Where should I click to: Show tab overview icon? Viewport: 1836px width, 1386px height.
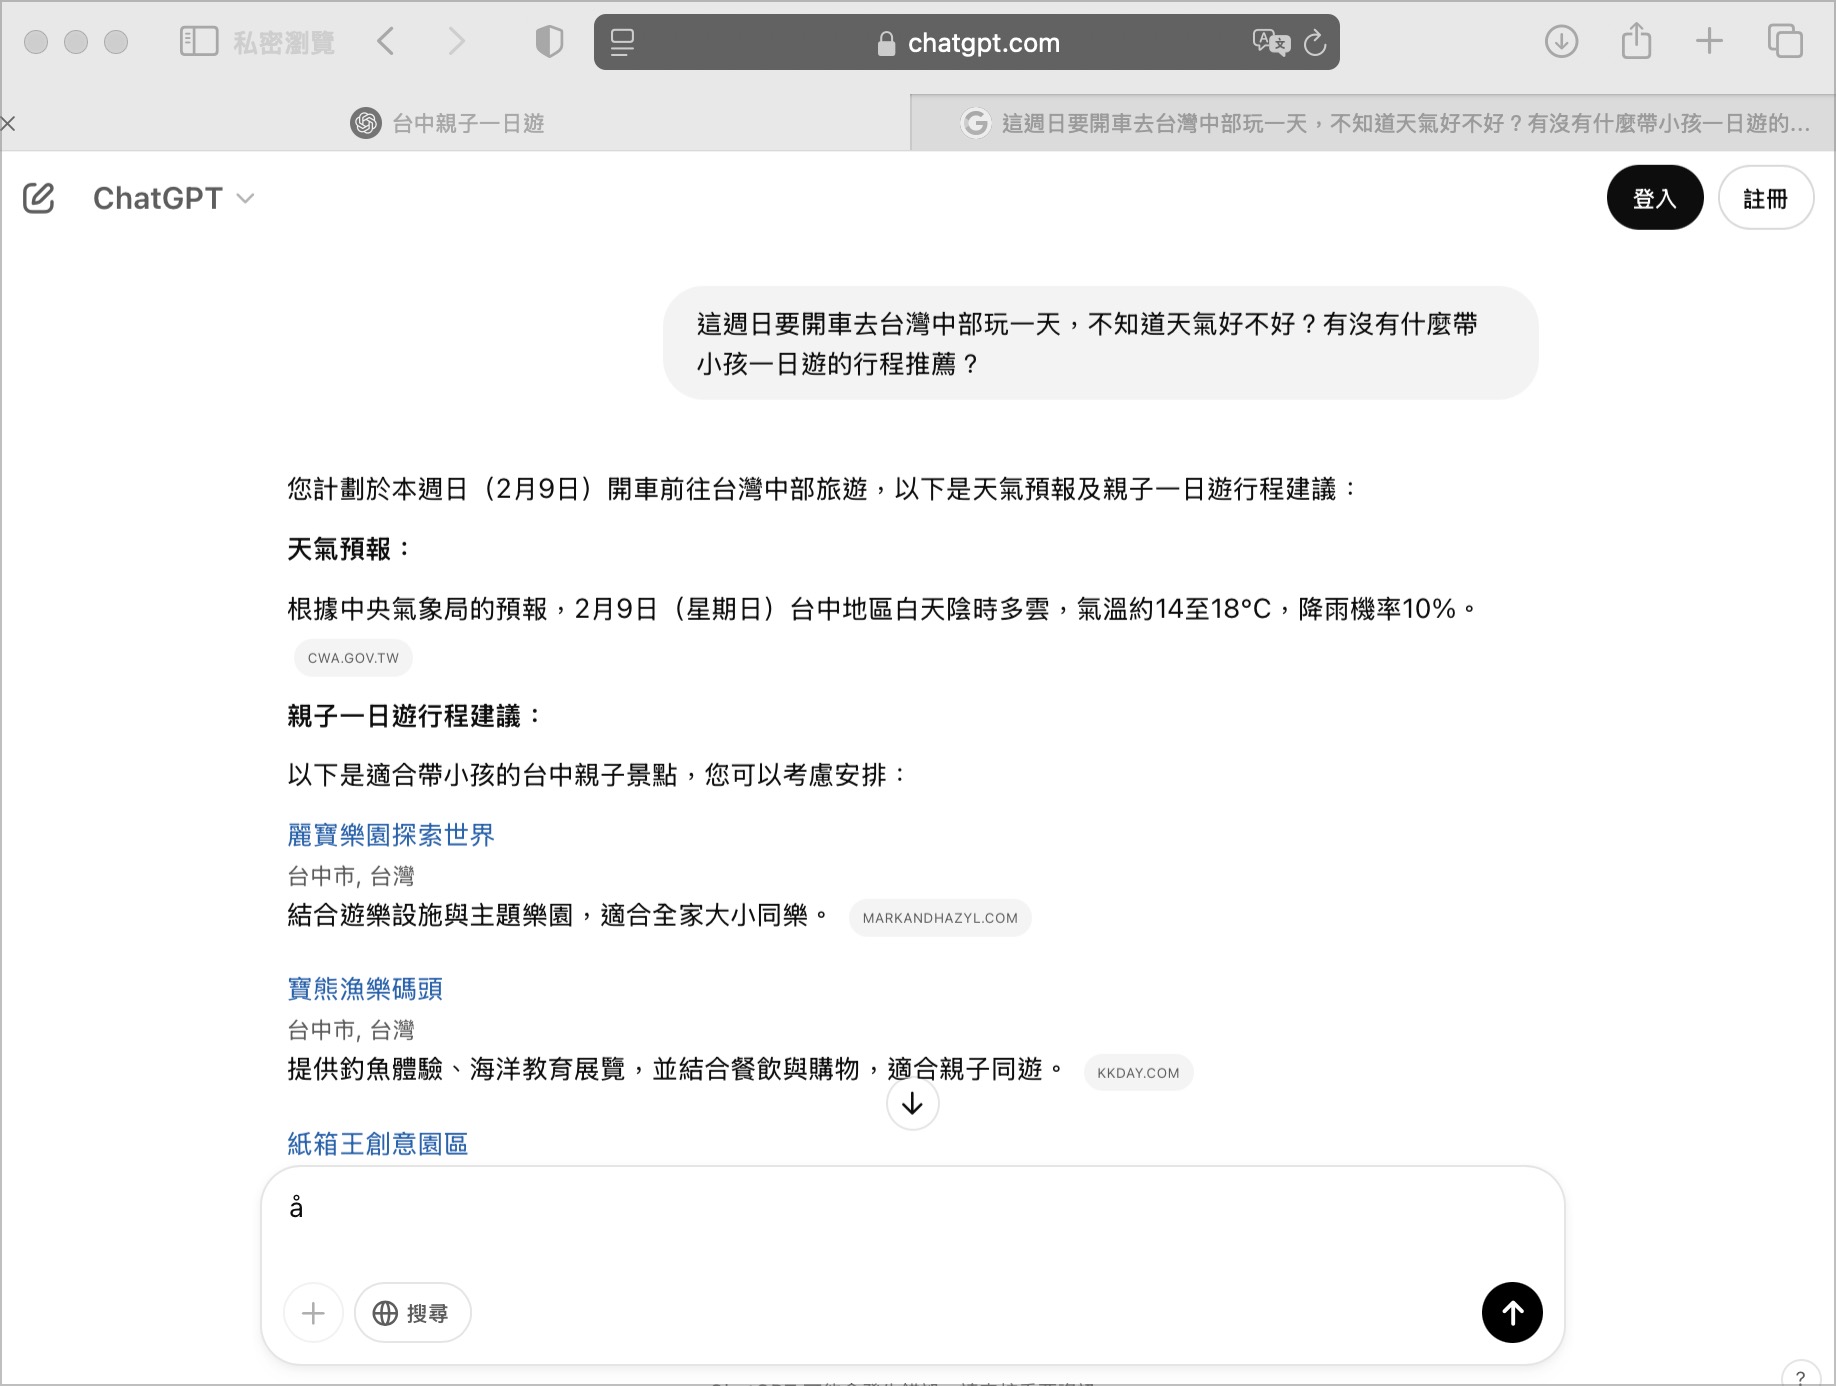tap(1785, 42)
